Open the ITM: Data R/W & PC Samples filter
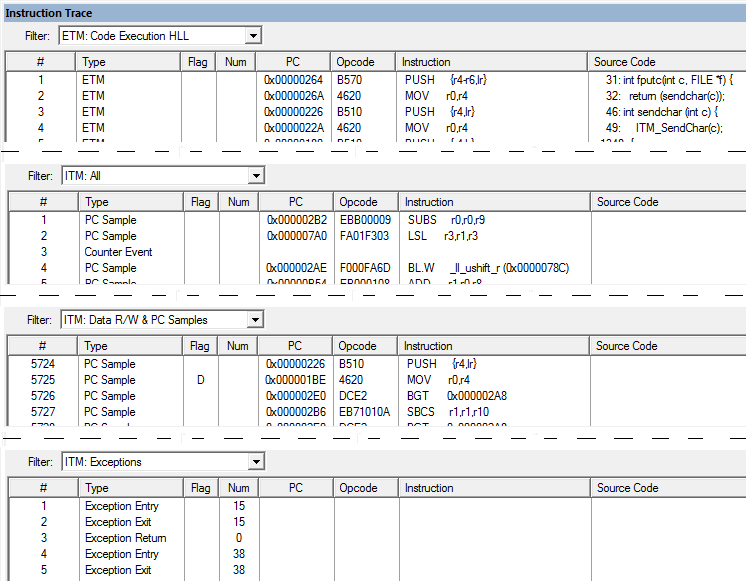This screenshot has height=581, width=746. tap(256, 320)
